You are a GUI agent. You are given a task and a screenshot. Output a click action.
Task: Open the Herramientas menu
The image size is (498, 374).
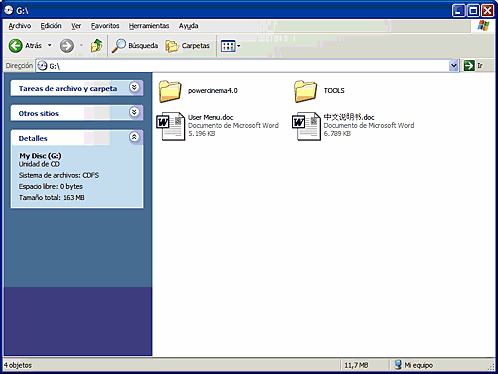click(149, 26)
